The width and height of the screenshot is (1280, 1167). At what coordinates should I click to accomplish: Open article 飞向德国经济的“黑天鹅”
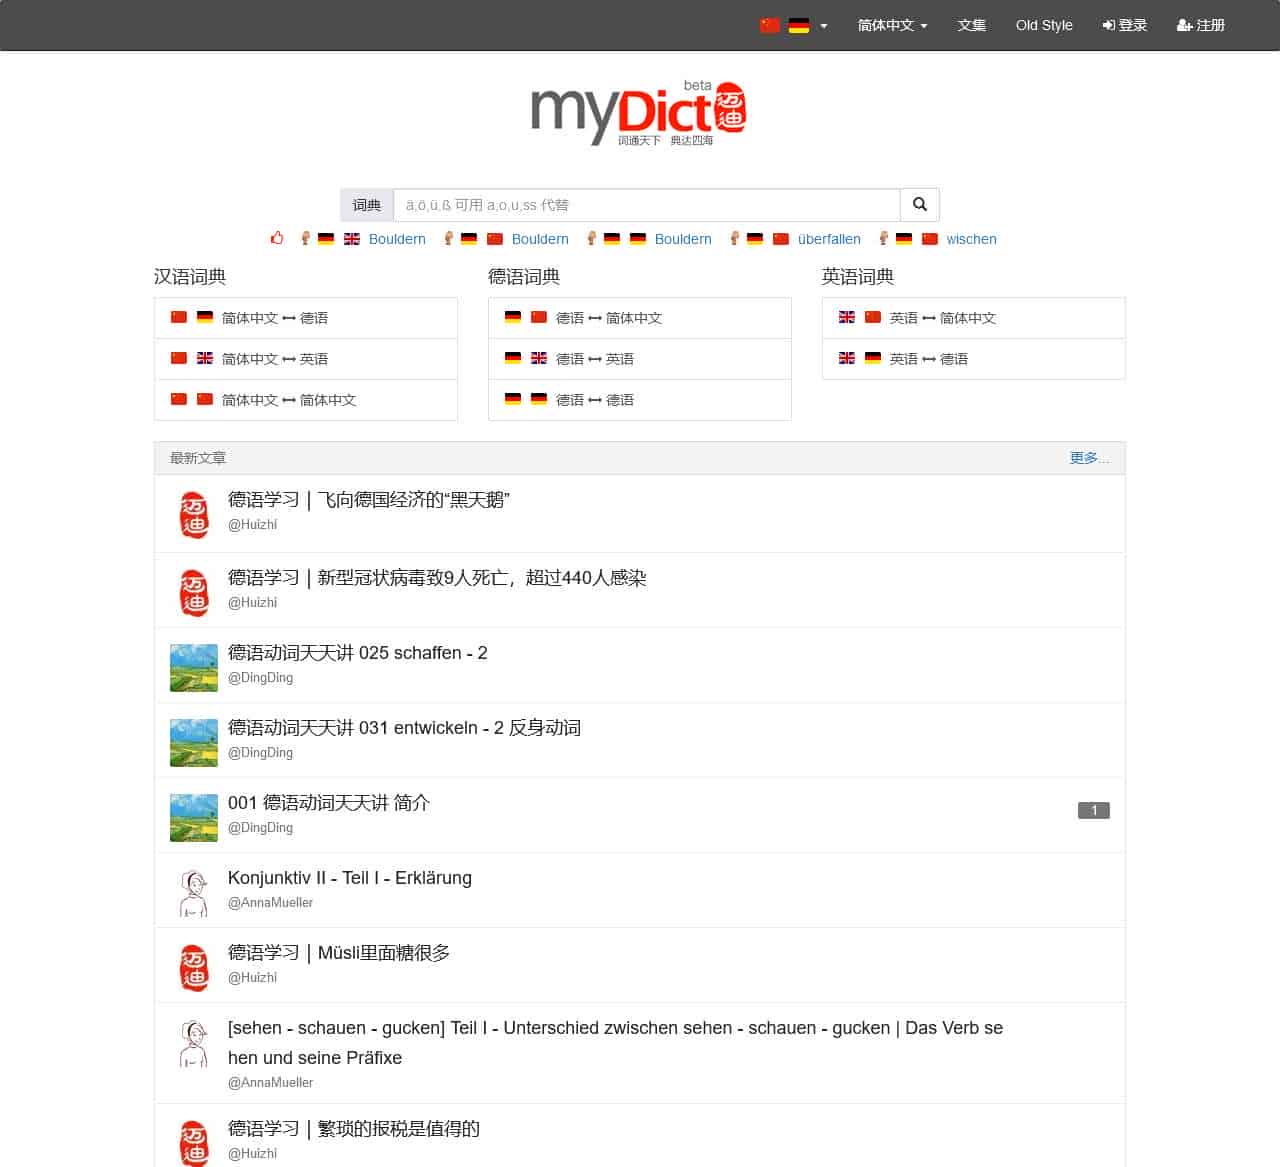point(369,500)
